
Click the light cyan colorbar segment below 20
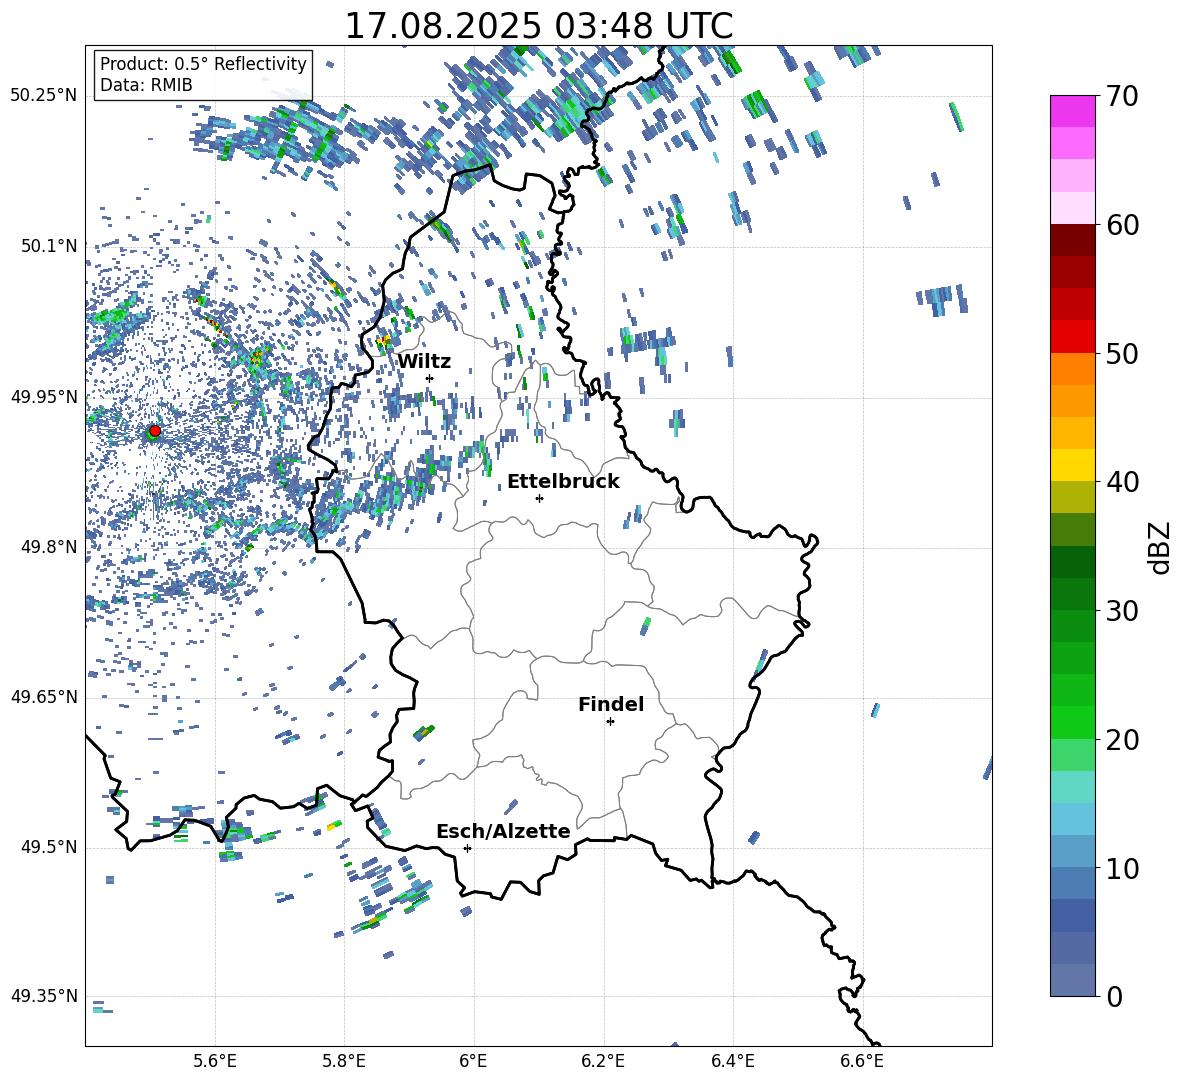pyautogui.click(x=1072, y=787)
